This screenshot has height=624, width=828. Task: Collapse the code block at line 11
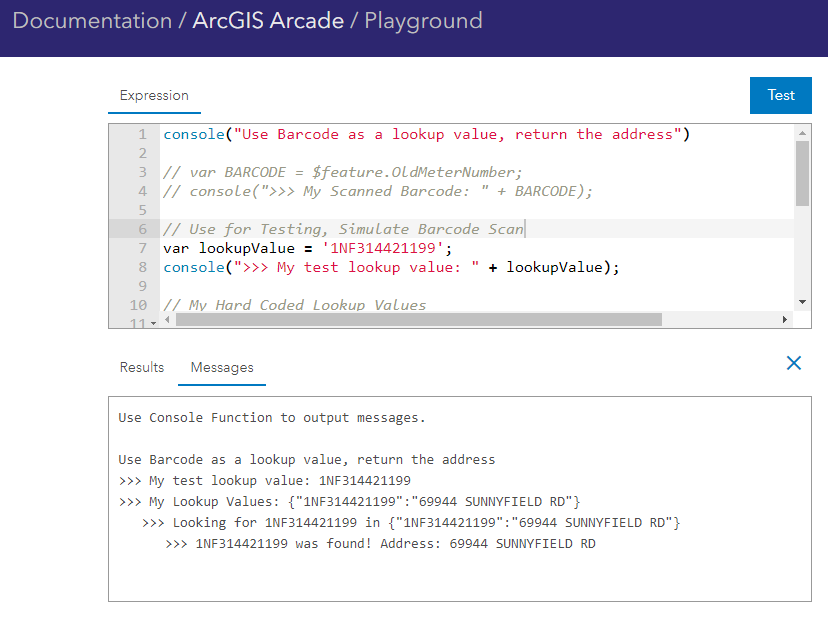coord(152,322)
